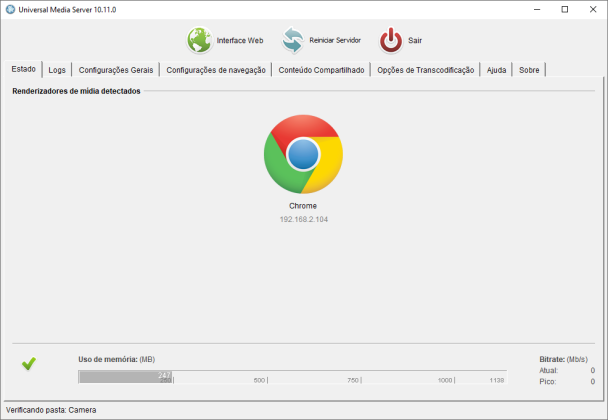
Task: Click the Renderizadores de mídia detectados heading
Action: pyautogui.click(x=76, y=91)
